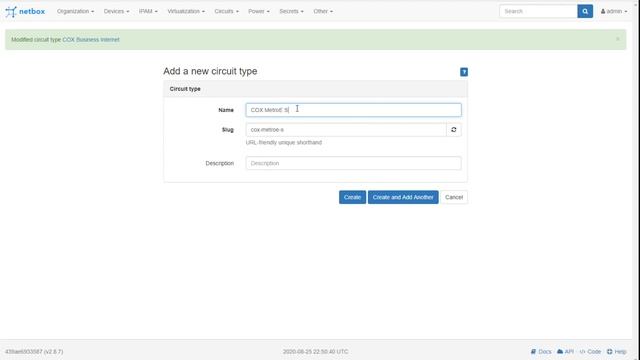Open the API footer link
The height and width of the screenshot is (360, 640).
(x=566, y=351)
